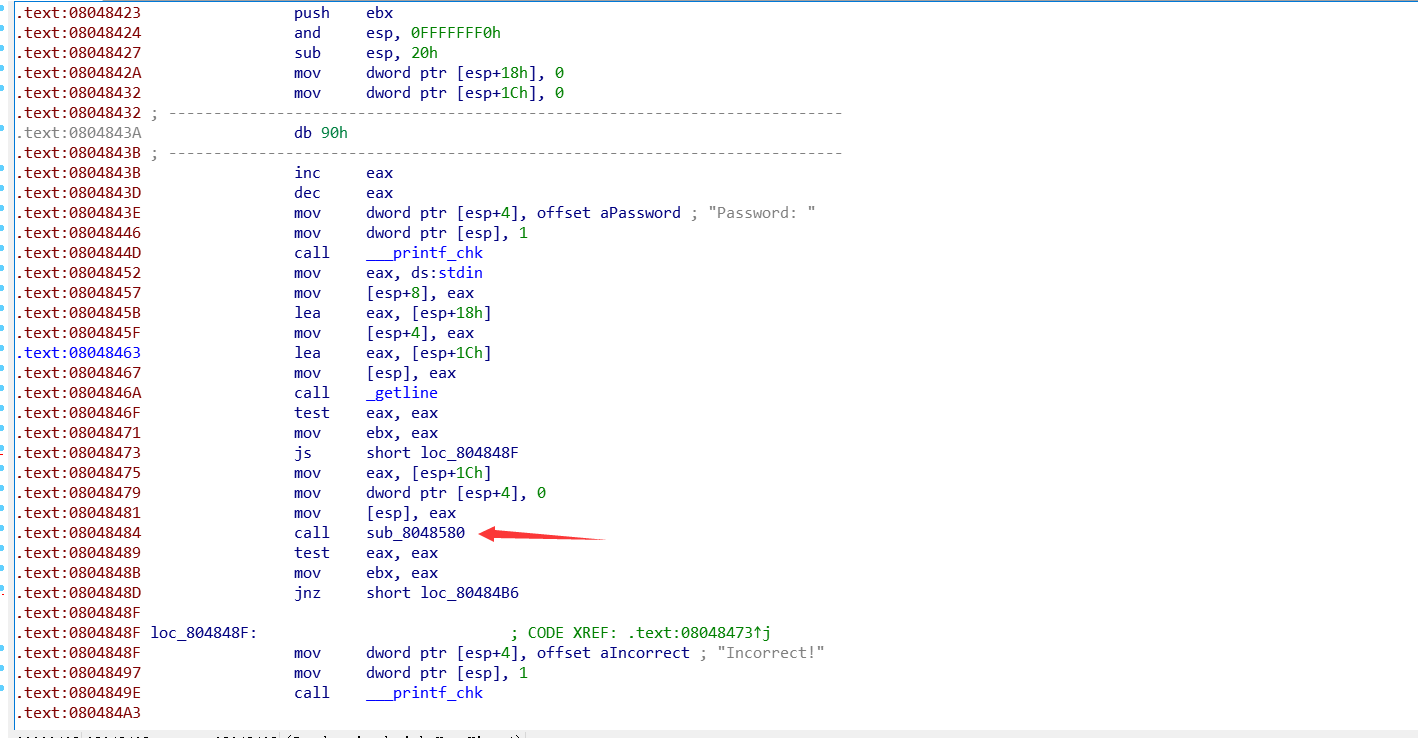1418x738 pixels.
Task: Click [esp+1Ch] in mov at 08048475
Action: tap(452, 473)
